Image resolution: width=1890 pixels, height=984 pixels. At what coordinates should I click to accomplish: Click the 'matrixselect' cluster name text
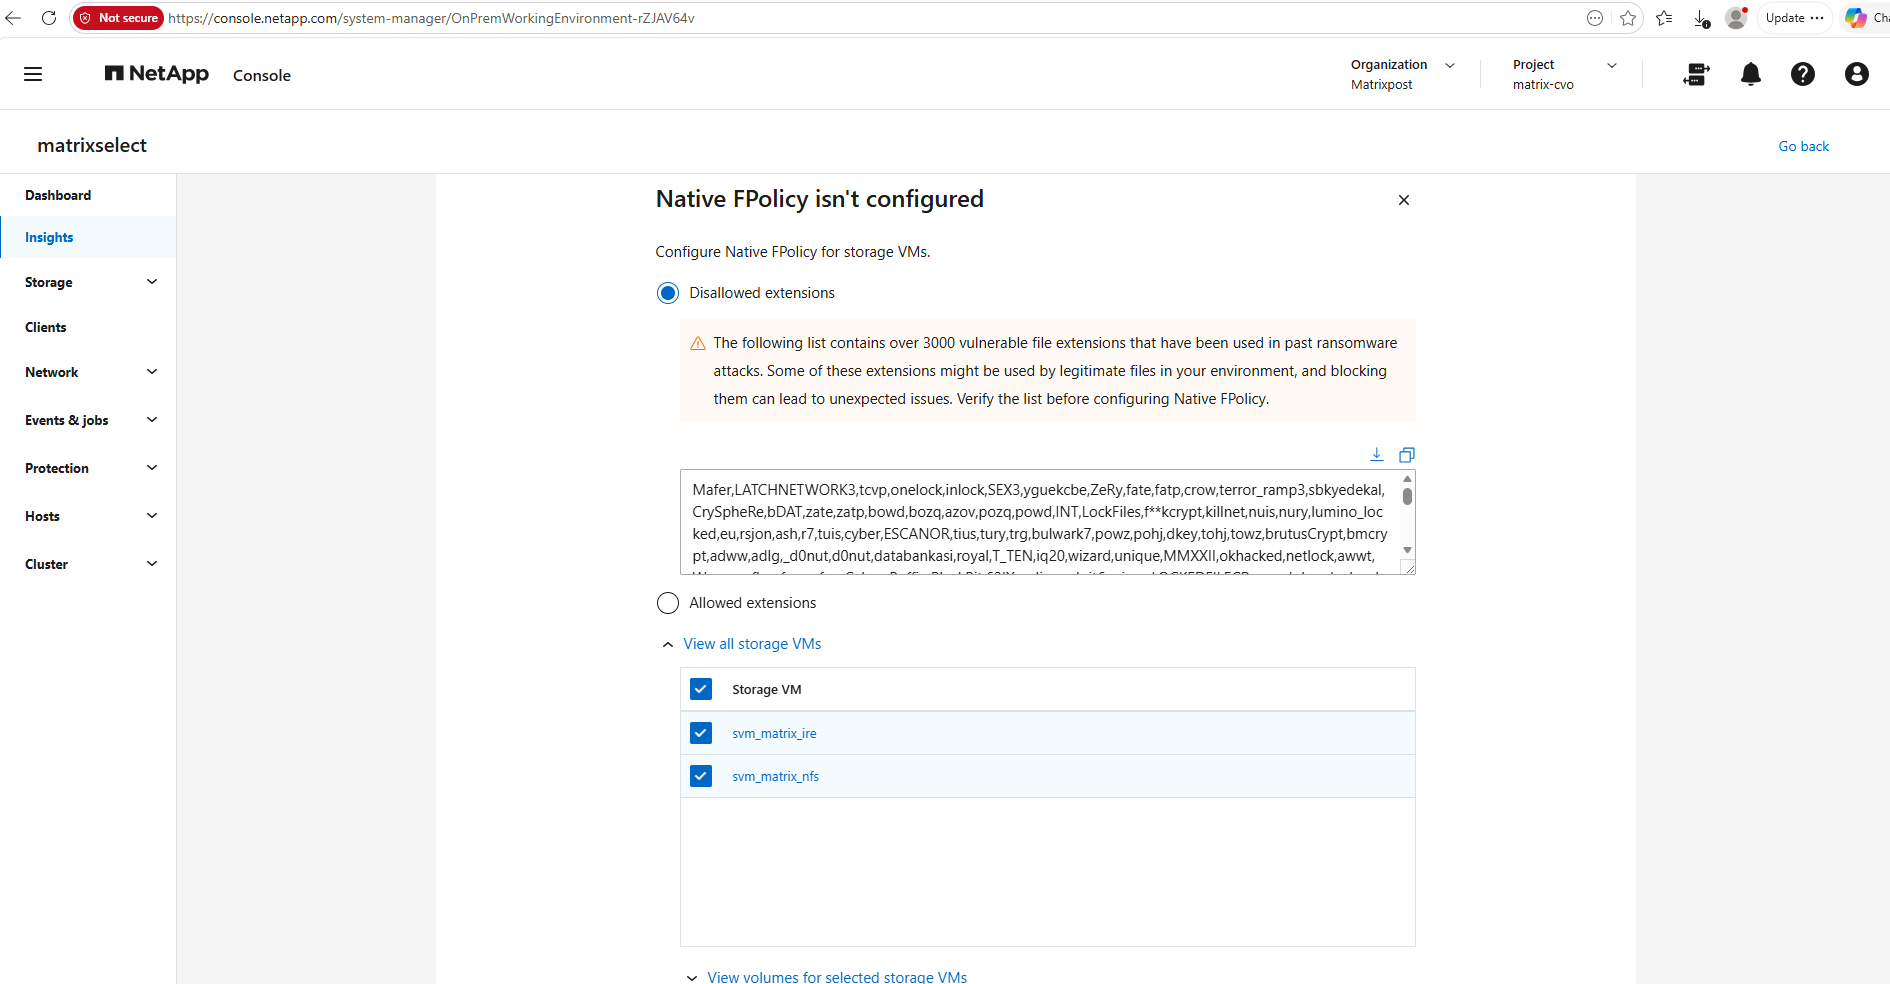[x=92, y=145]
